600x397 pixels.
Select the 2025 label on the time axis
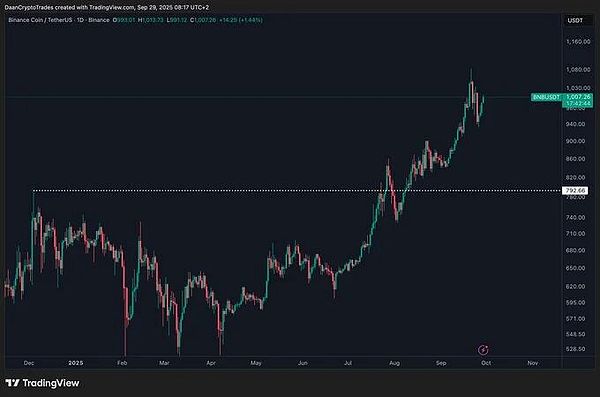(75, 363)
